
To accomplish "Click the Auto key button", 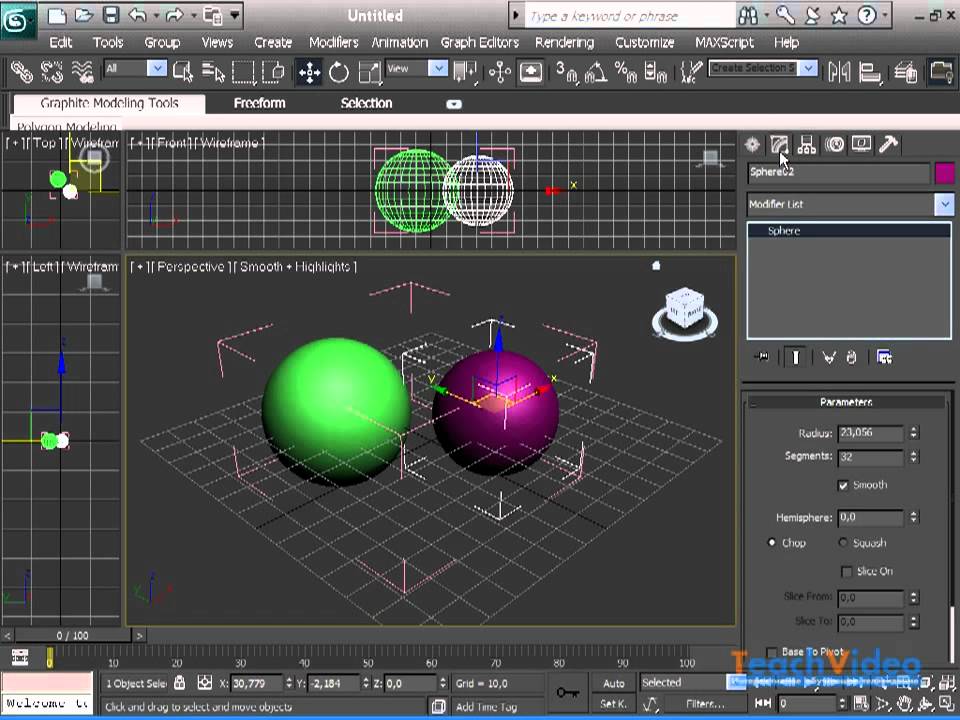I will pos(613,683).
